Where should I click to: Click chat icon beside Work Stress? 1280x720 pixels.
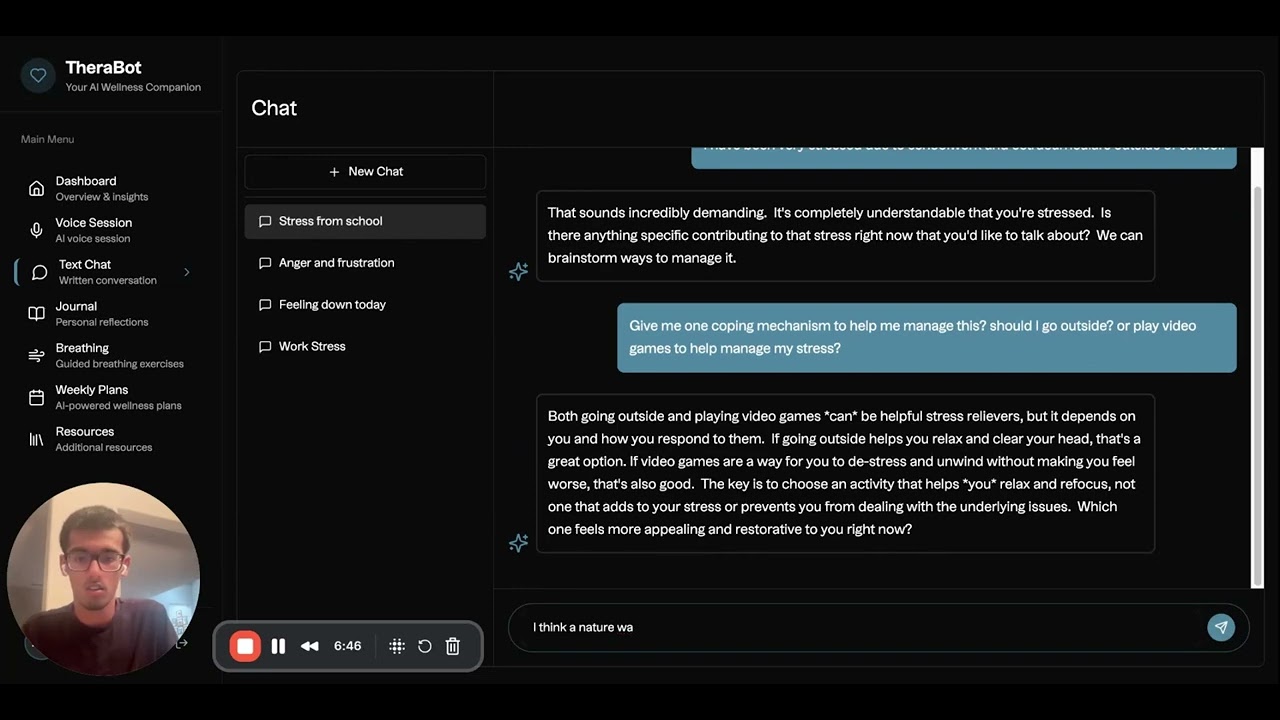pos(265,347)
